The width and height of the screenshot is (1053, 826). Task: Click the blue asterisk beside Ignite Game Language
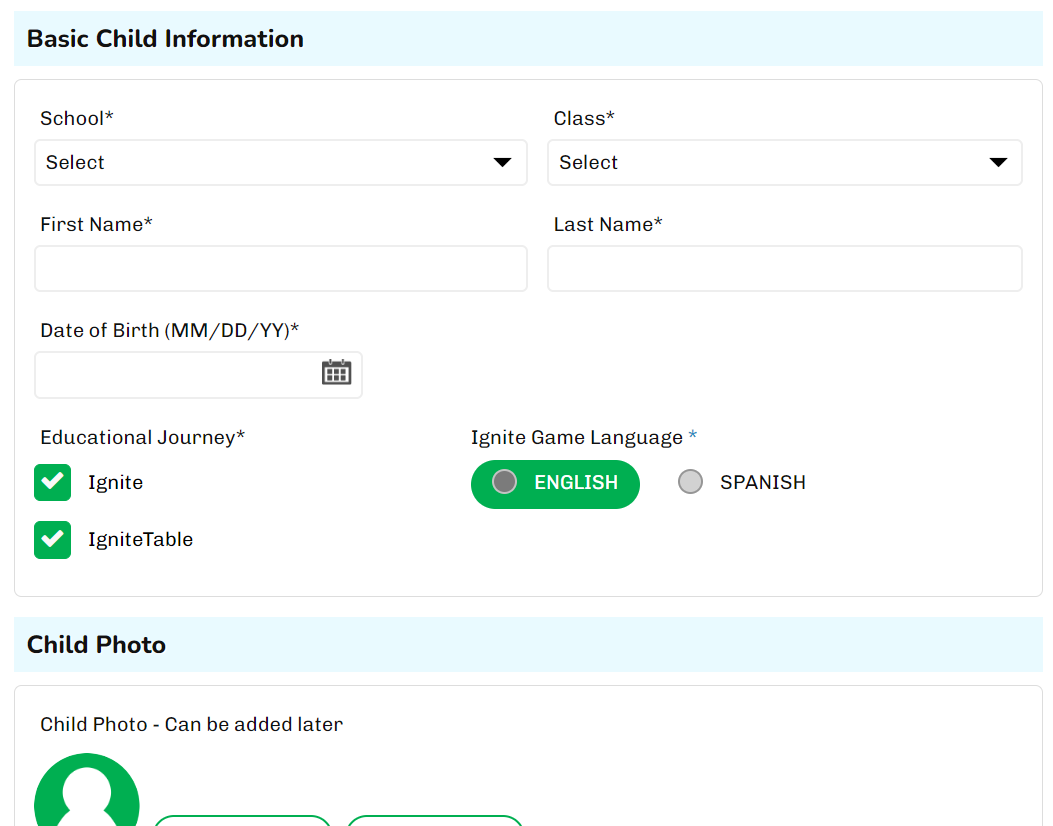pos(693,437)
